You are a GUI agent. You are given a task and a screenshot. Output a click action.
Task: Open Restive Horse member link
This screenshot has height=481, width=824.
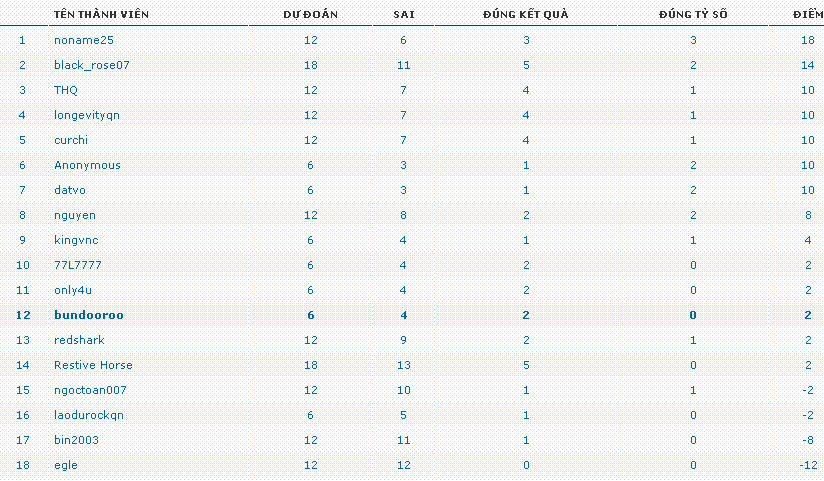coord(93,365)
